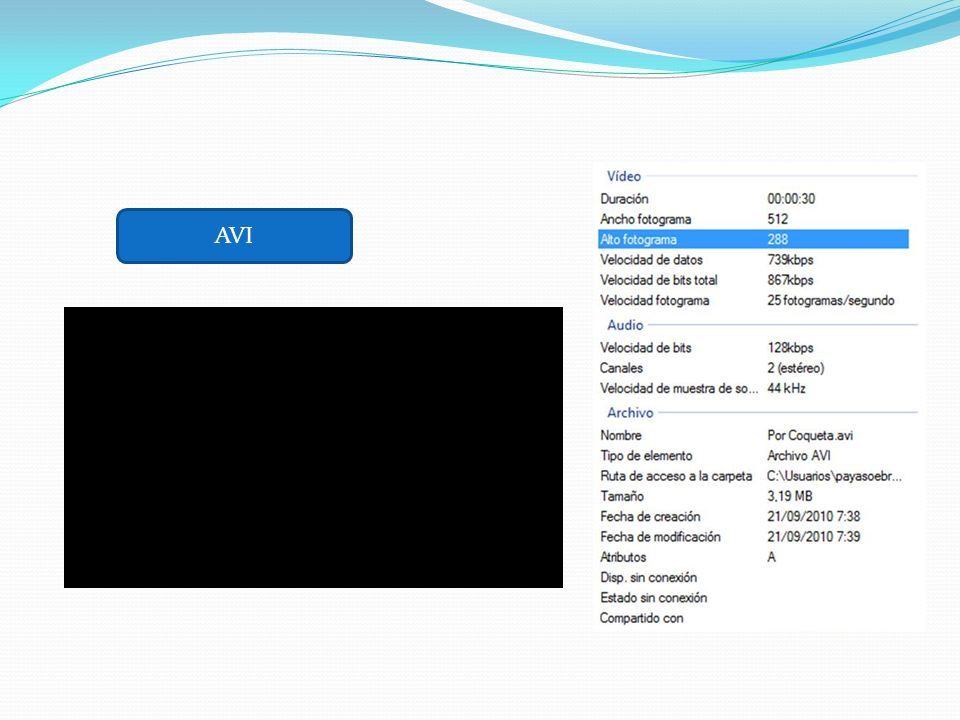The width and height of the screenshot is (960, 720).
Task: Click the black video preview area
Action: click(x=313, y=448)
